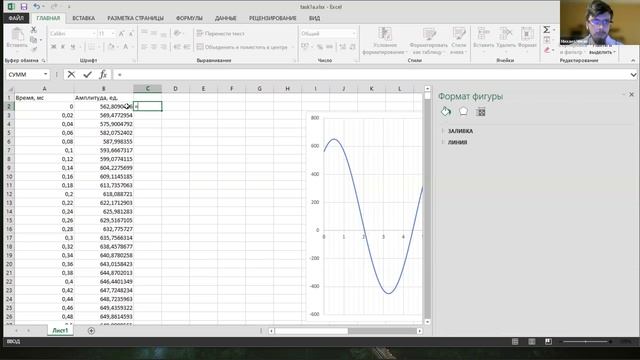Open the Форматировать как таблицу dropdown
Screen dimensions: 640x360
pyautogui.click(x=428, y=41)
